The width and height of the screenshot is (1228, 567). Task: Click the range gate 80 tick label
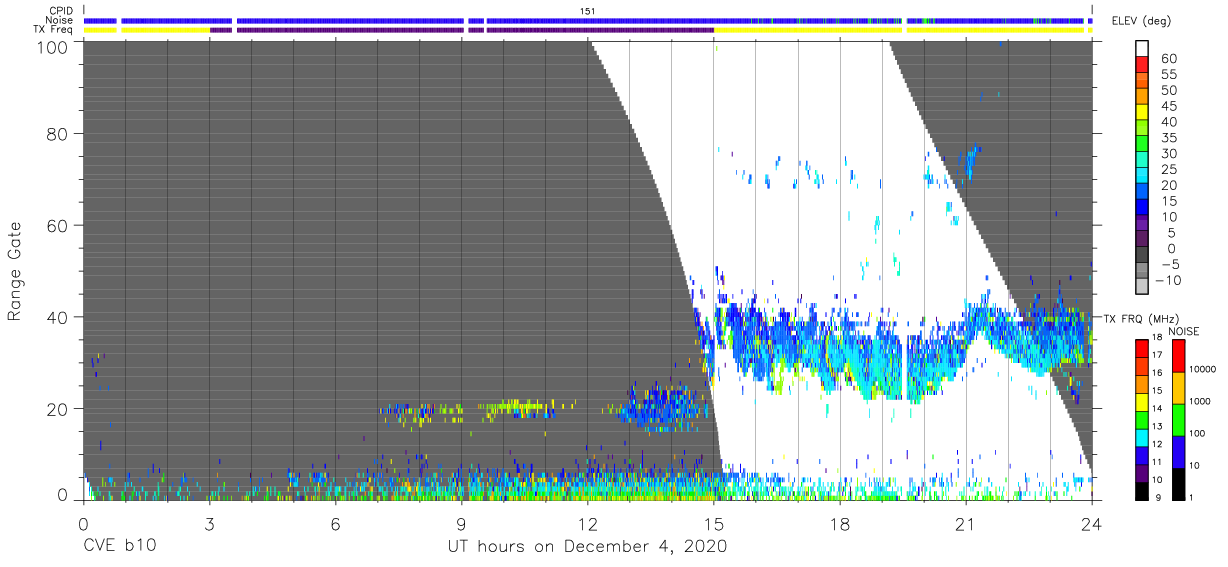59,134
